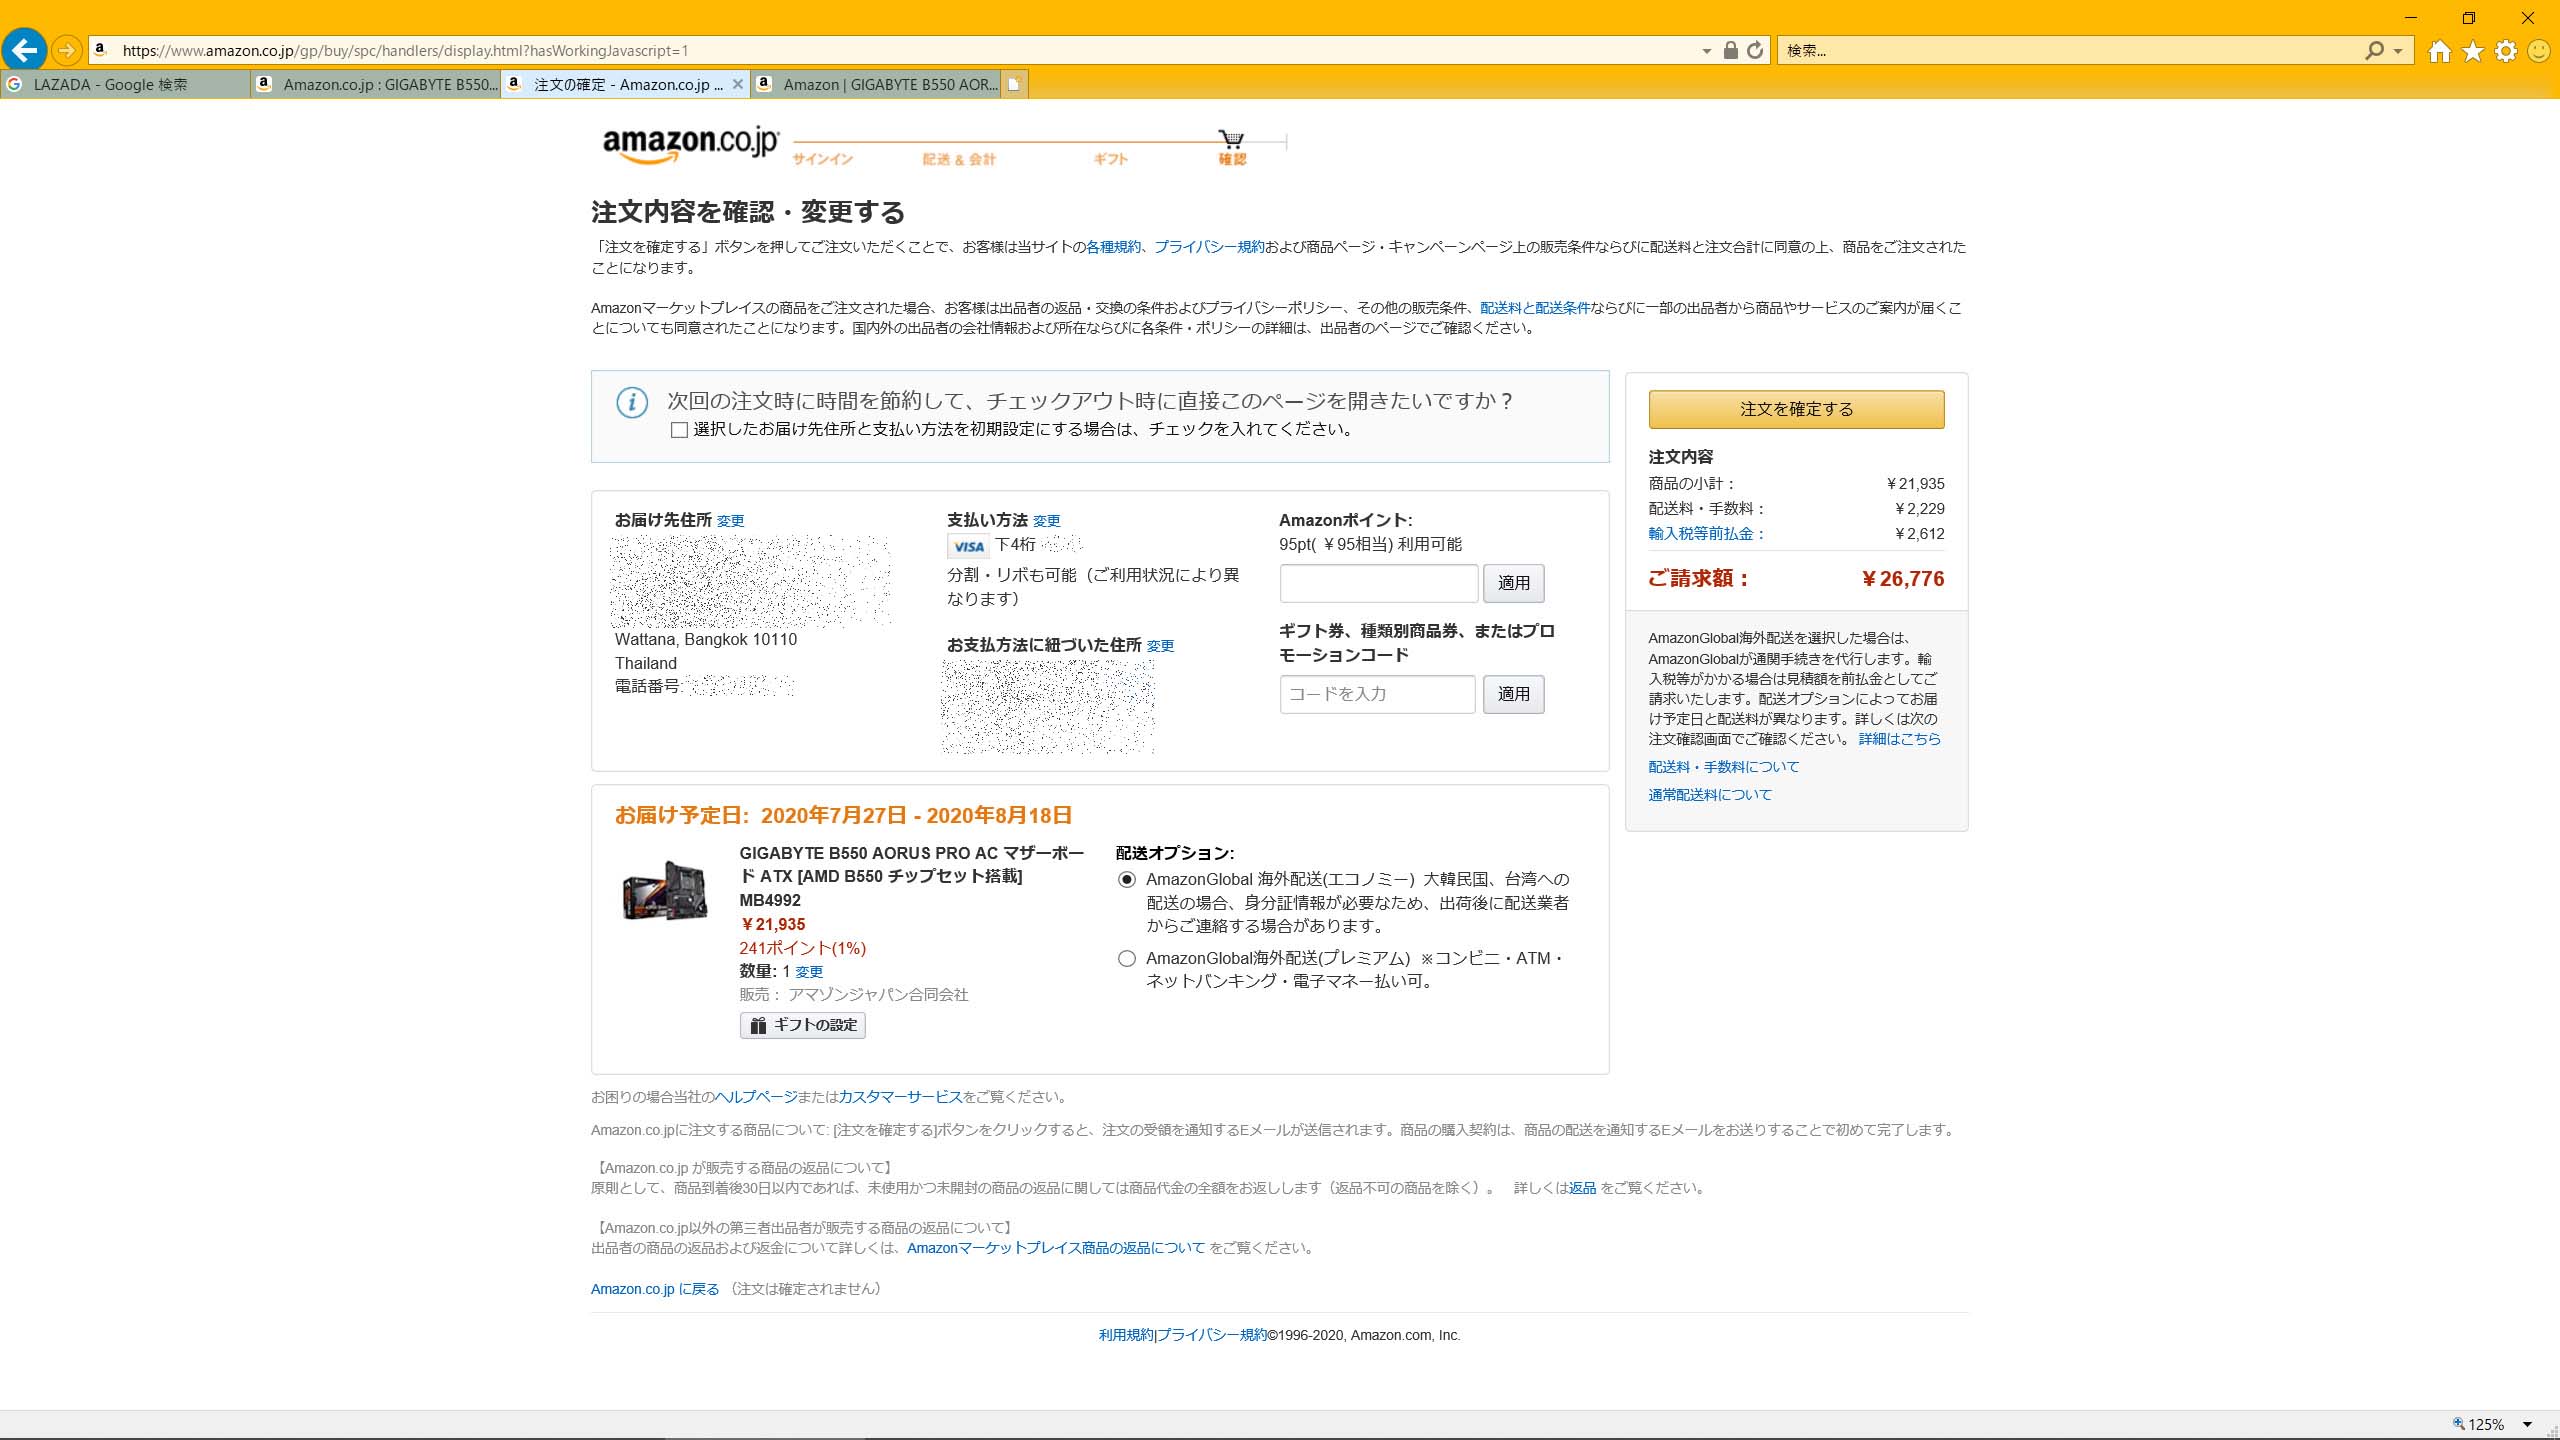Open the 各種規約 link
The width and height of the screenshot is (2560, 1440).
coord(1113,247)
